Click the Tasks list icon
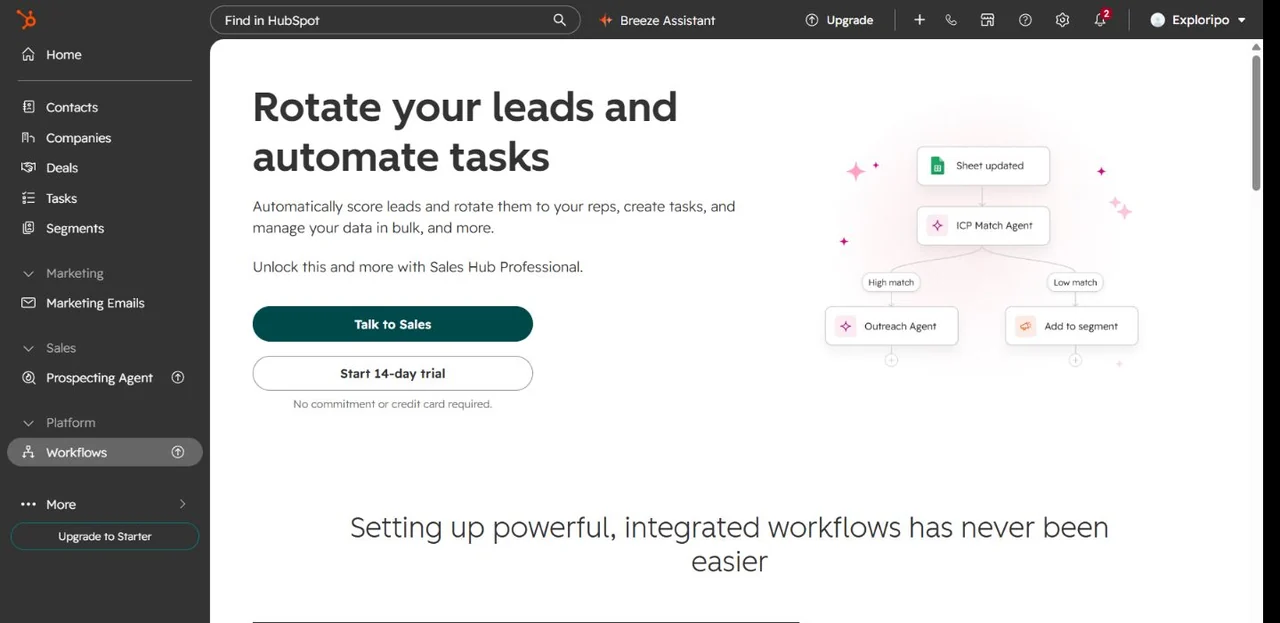Image resolution: width=1280 pixels, height=623 pixels. 28,198
